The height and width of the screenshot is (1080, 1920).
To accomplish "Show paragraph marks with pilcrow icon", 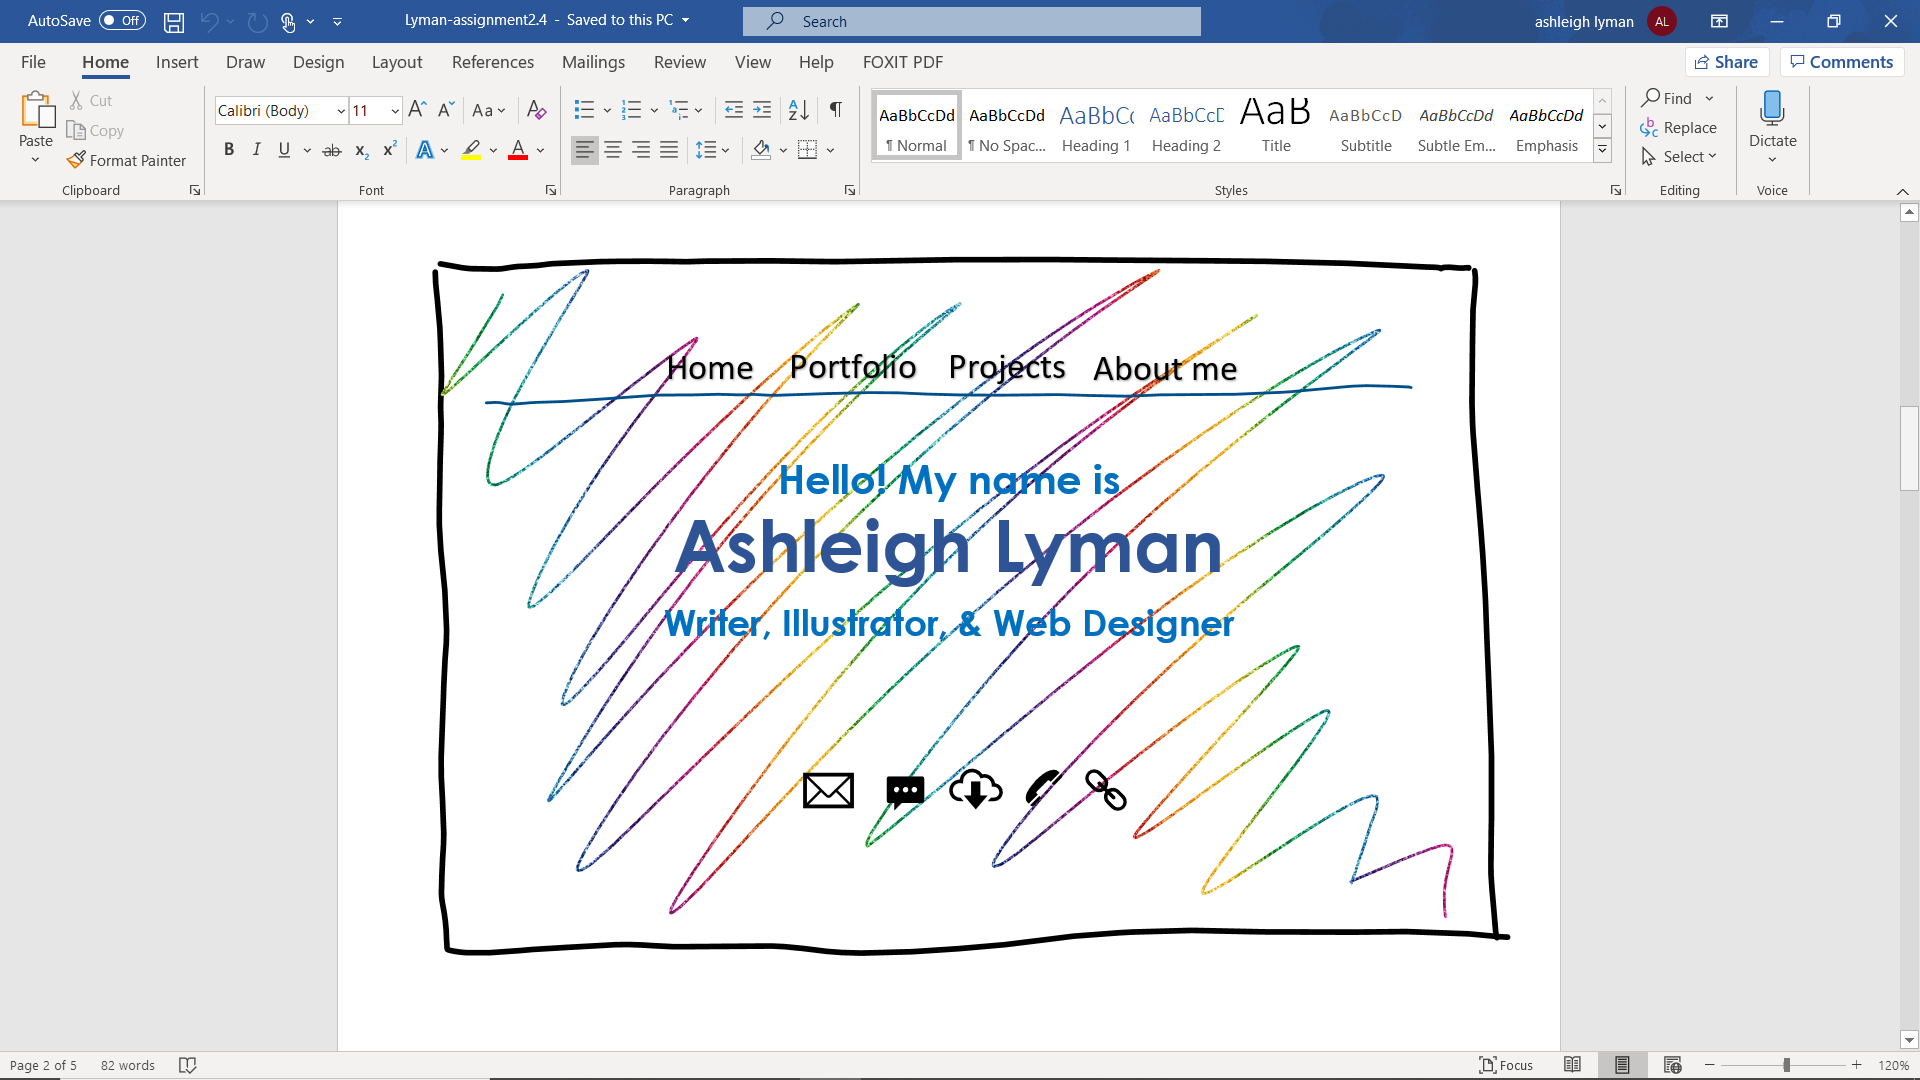I will [x=836, y=109].
